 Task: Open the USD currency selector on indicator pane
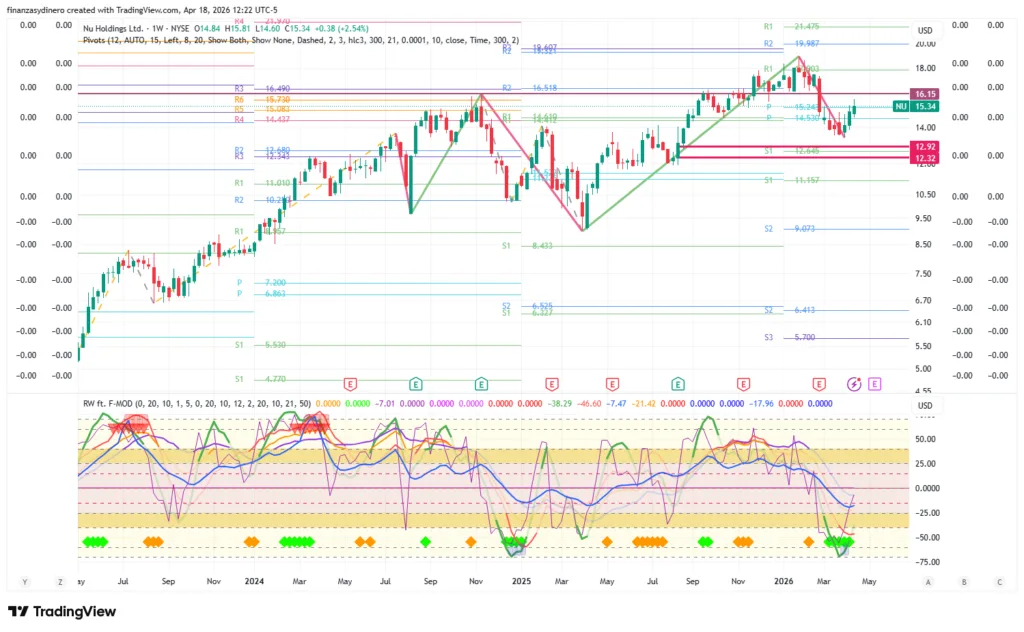coord(924,406)
